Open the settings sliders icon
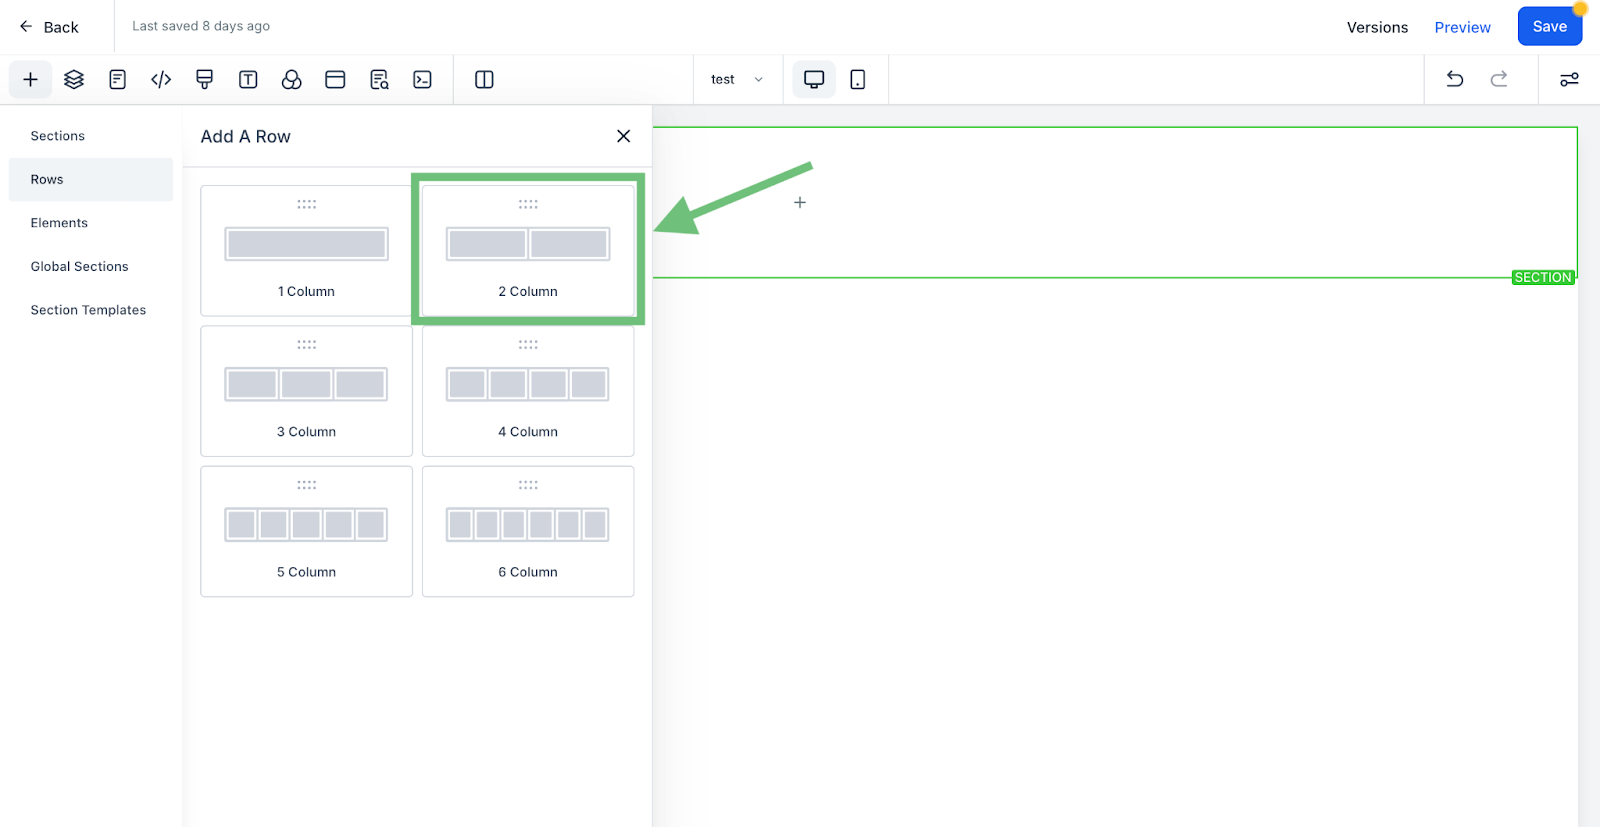Screen dimensions: 1600x827 (1569, 80)
